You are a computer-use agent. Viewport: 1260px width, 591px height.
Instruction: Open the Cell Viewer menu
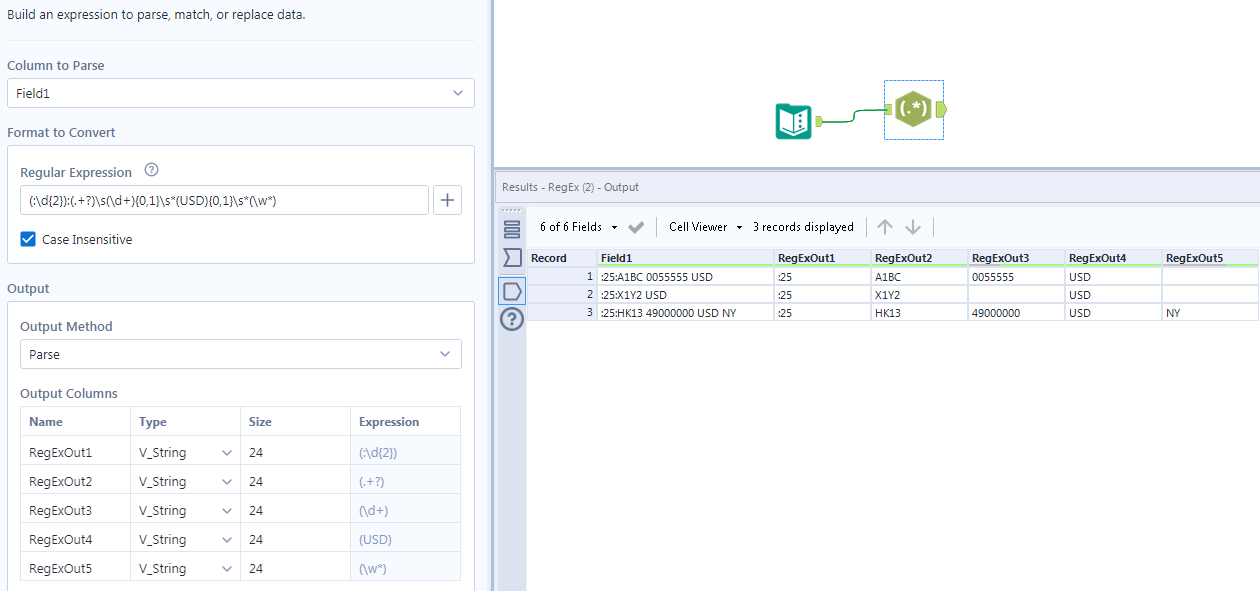(x=705, y=227)
